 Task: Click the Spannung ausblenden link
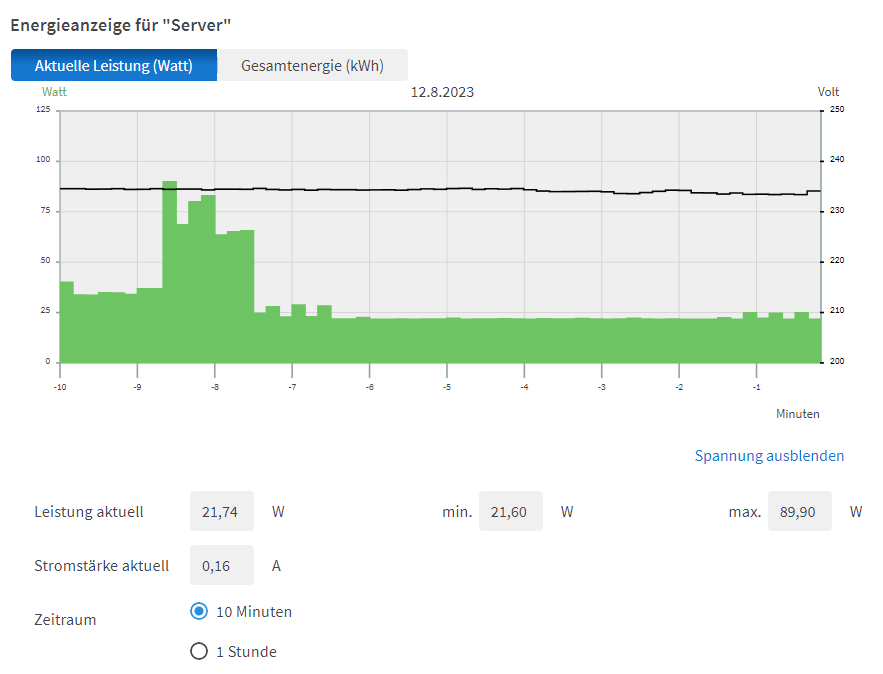(x=769, y=456)
